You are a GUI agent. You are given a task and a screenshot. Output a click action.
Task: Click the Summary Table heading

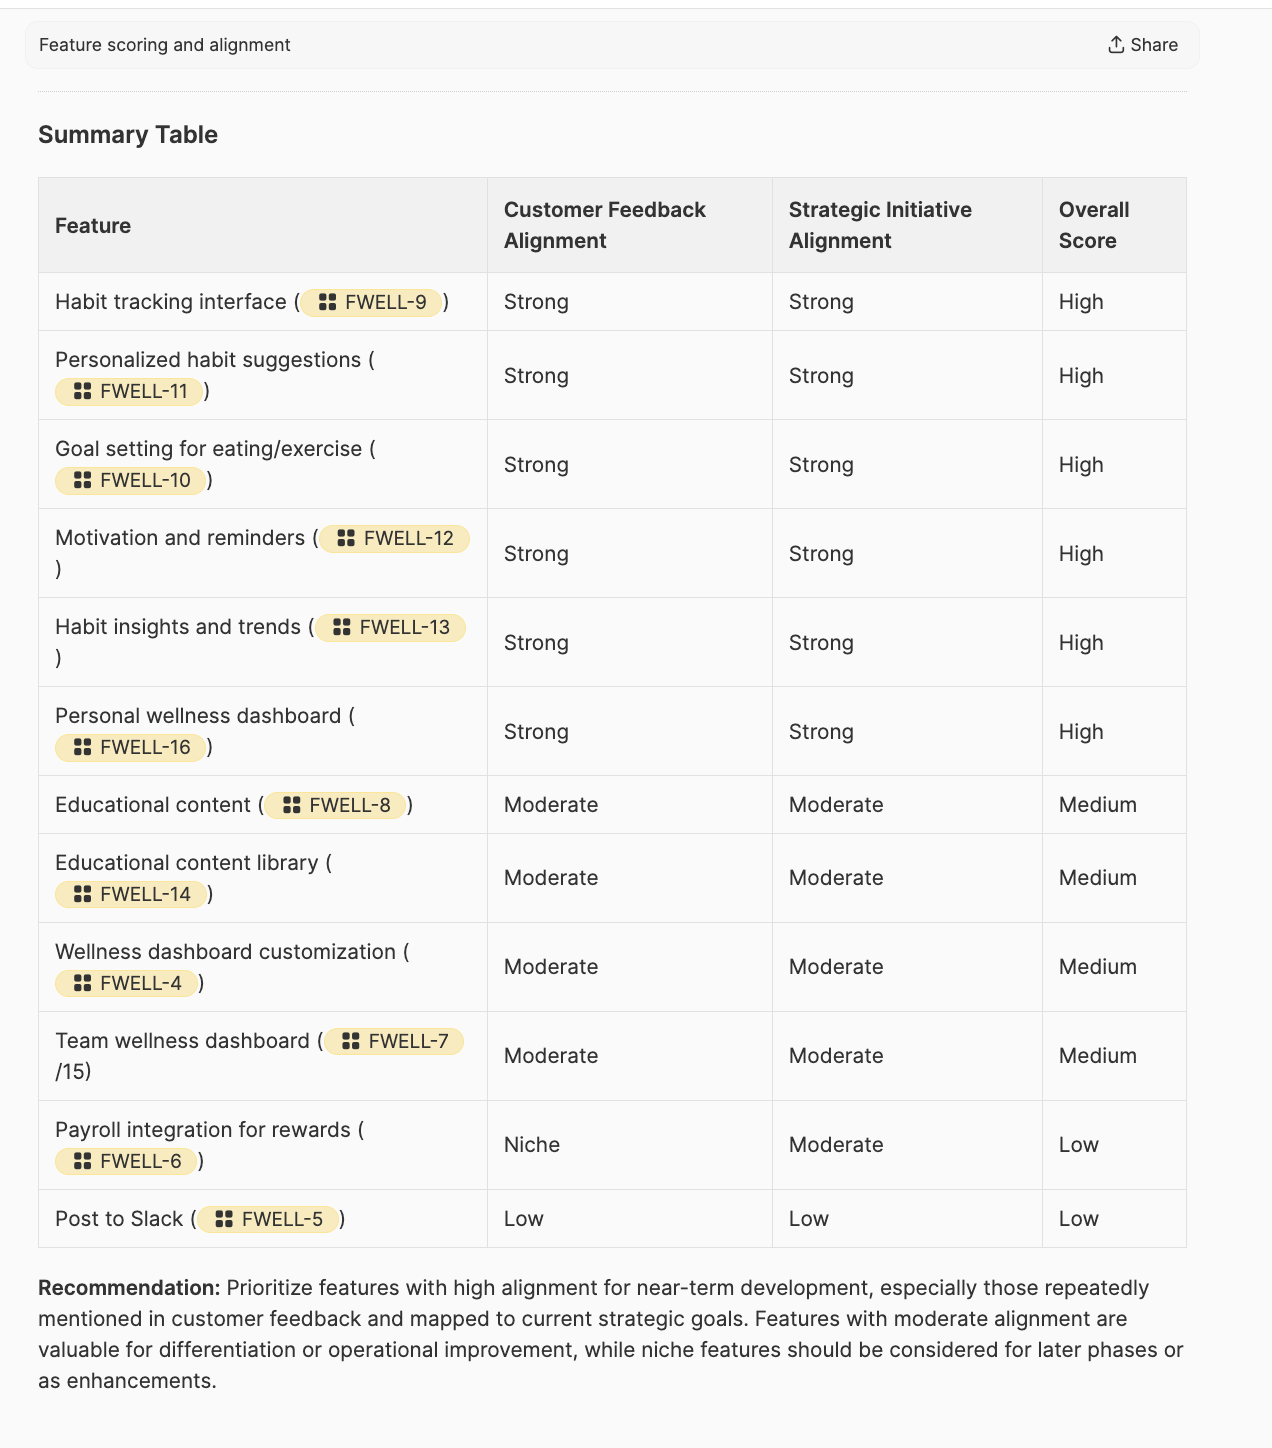128,135
